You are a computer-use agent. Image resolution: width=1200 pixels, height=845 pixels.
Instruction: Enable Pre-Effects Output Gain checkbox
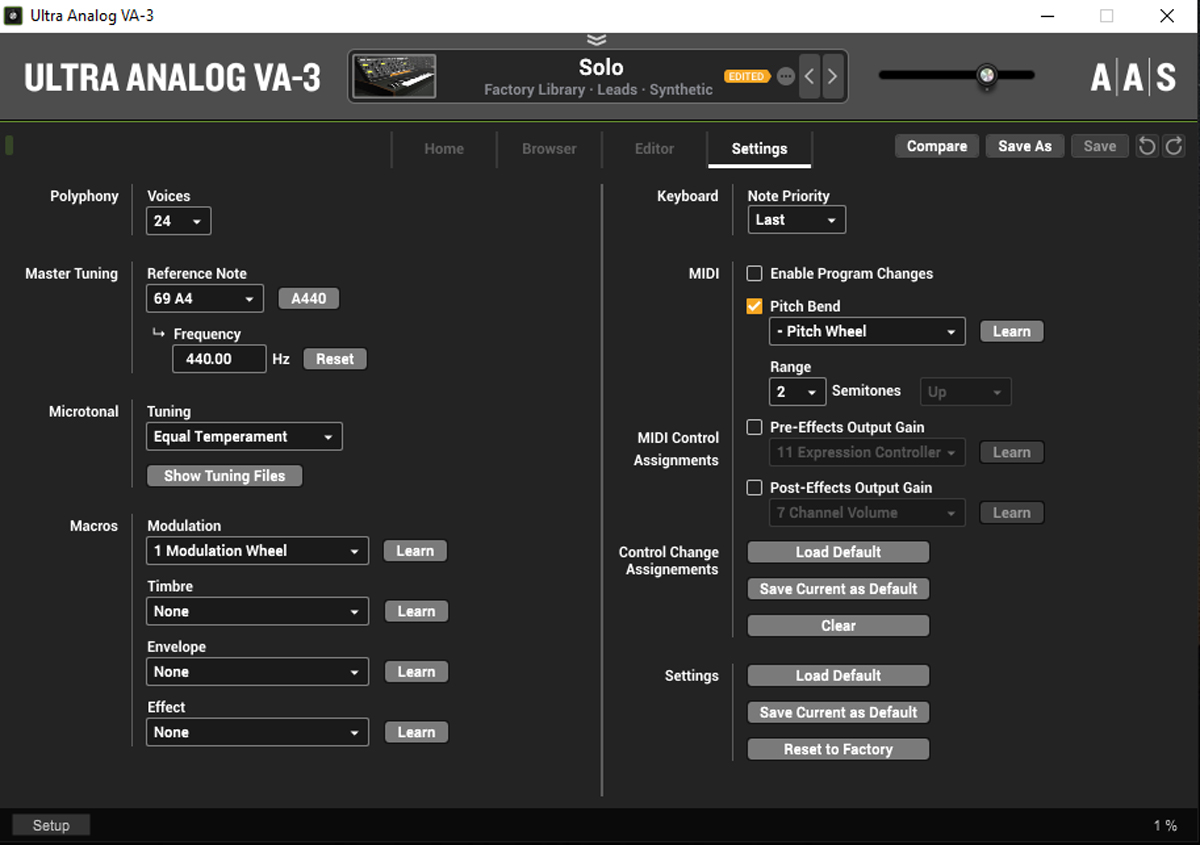coord(755,427)
